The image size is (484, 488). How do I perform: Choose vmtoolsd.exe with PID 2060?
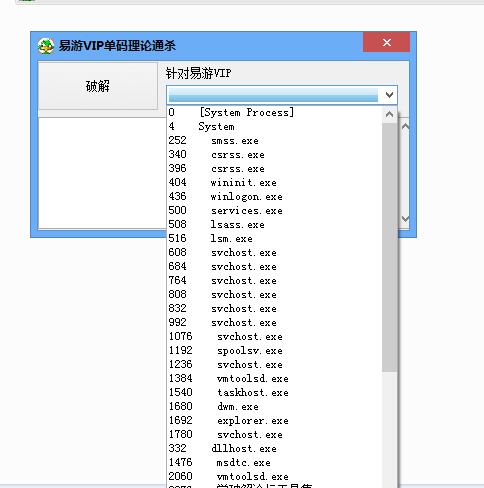point(274,476)
